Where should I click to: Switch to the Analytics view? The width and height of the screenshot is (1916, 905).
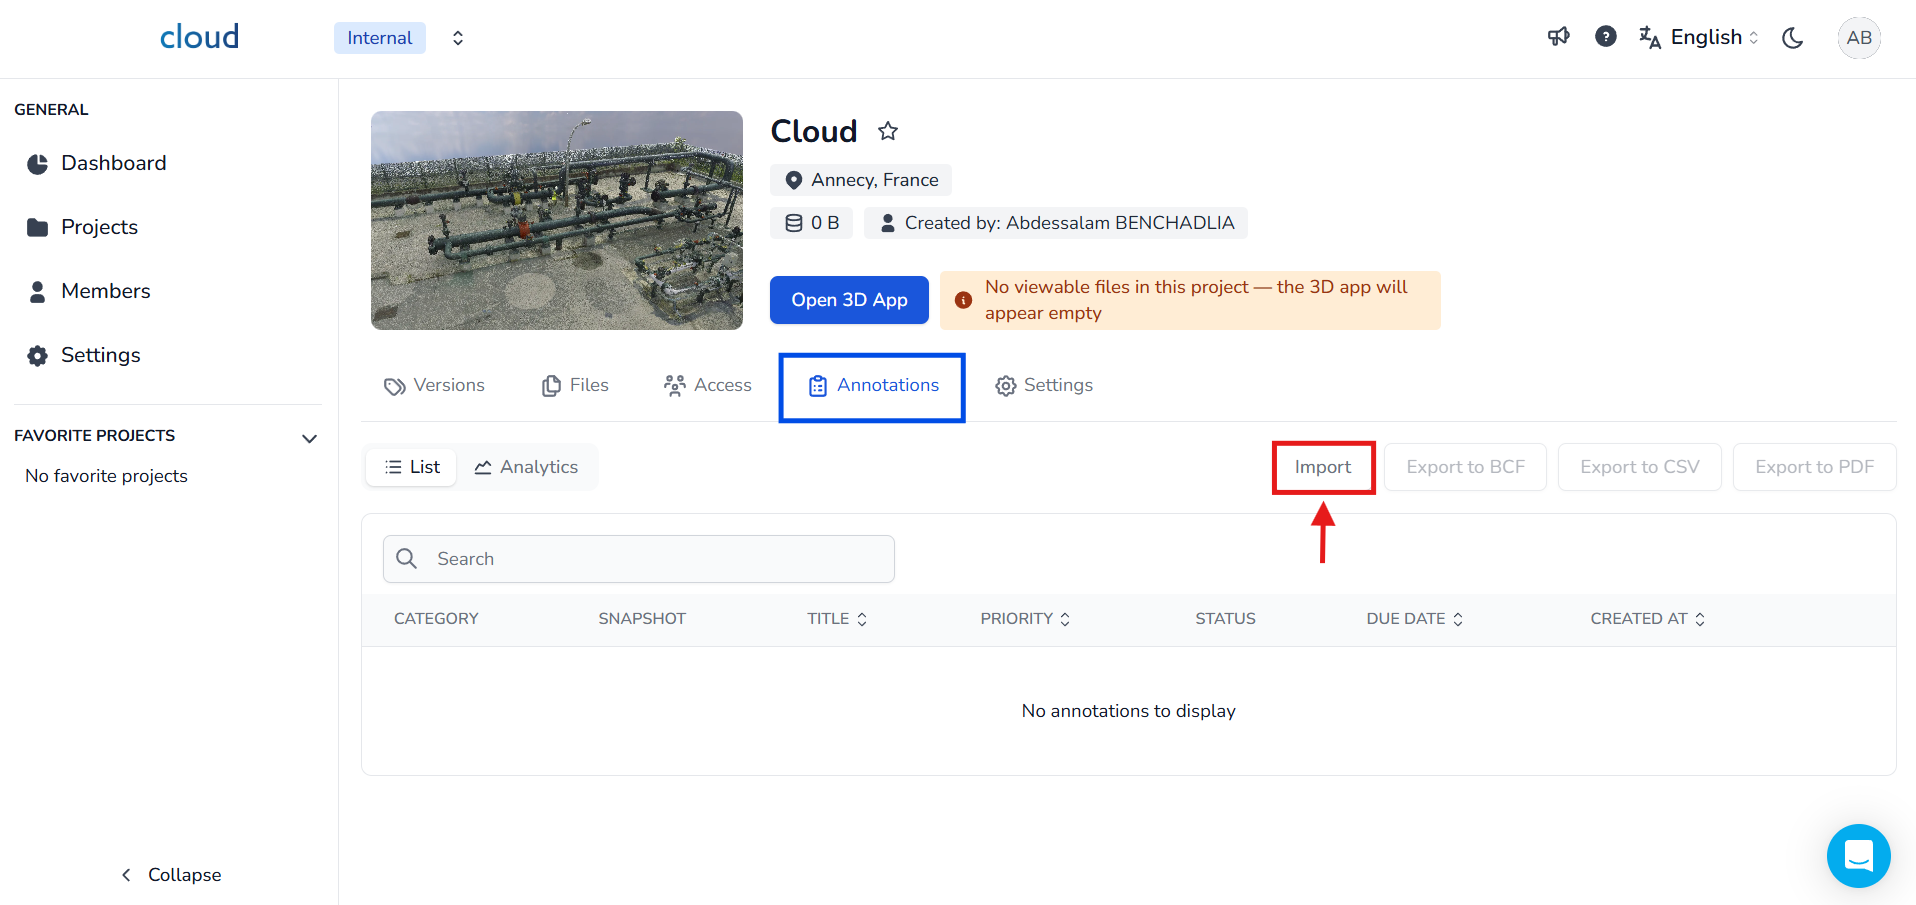coord(527,467)
